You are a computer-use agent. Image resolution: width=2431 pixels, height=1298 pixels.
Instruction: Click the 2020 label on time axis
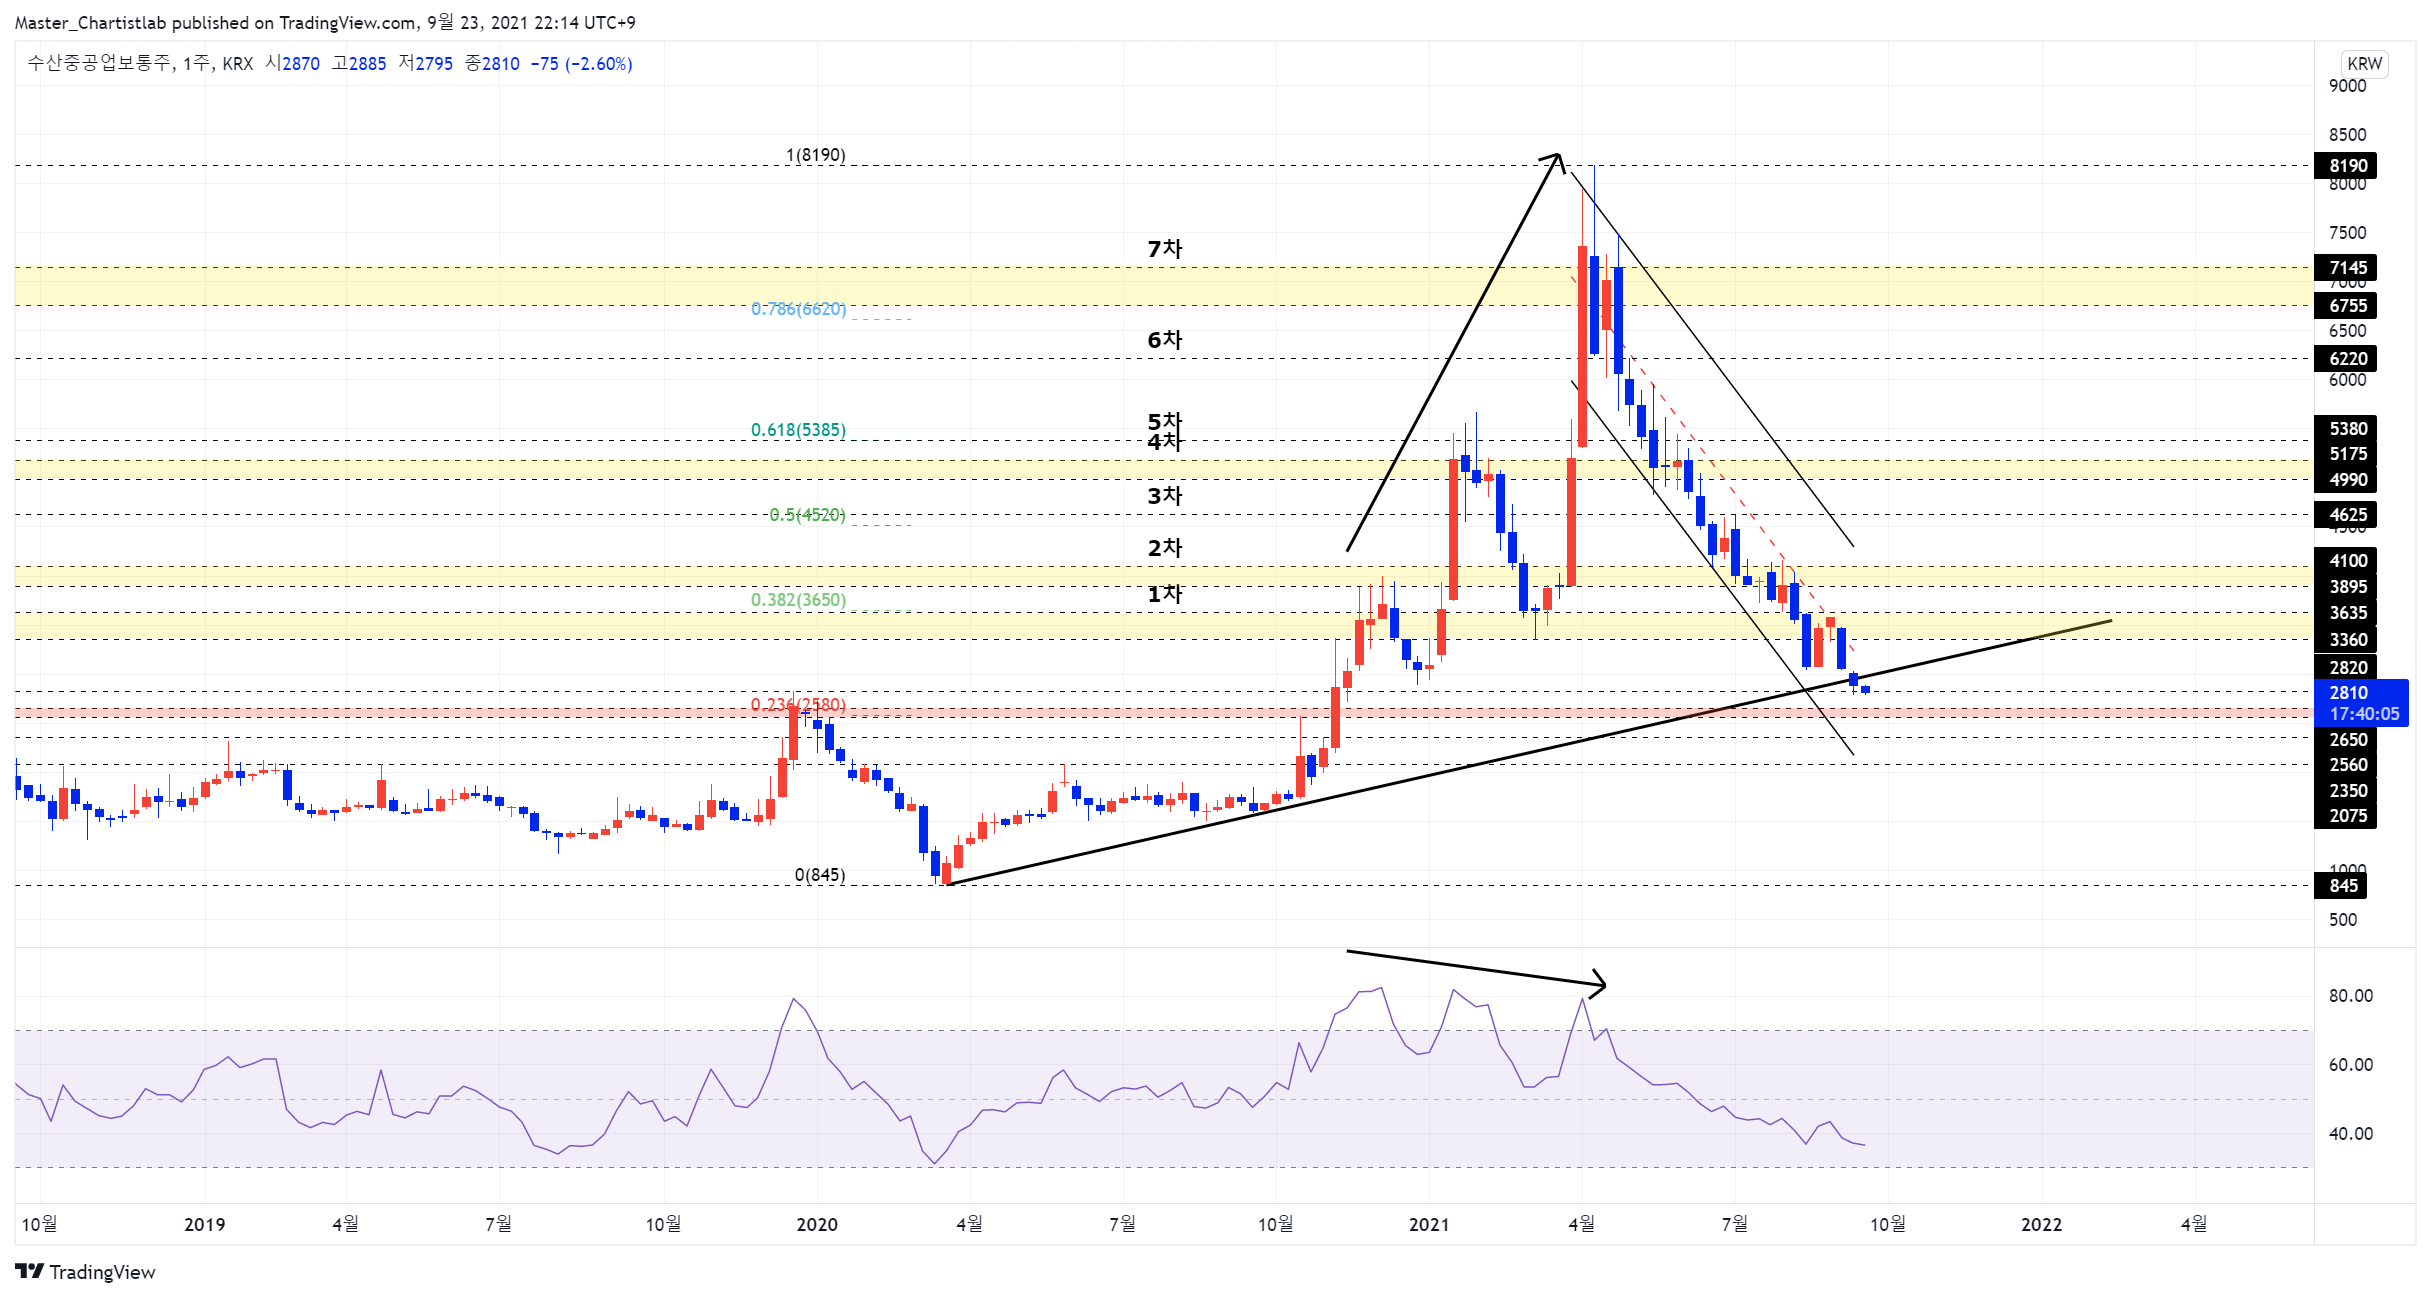[817, 1225]
